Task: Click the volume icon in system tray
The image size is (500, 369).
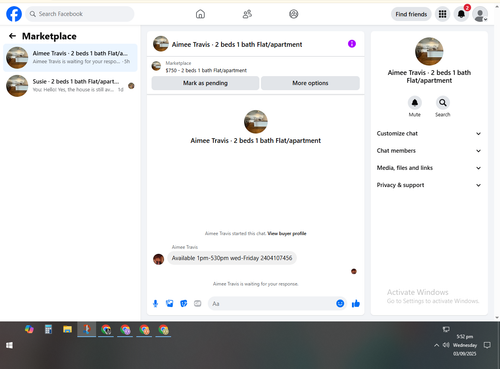Action: [x=446, y=345]
